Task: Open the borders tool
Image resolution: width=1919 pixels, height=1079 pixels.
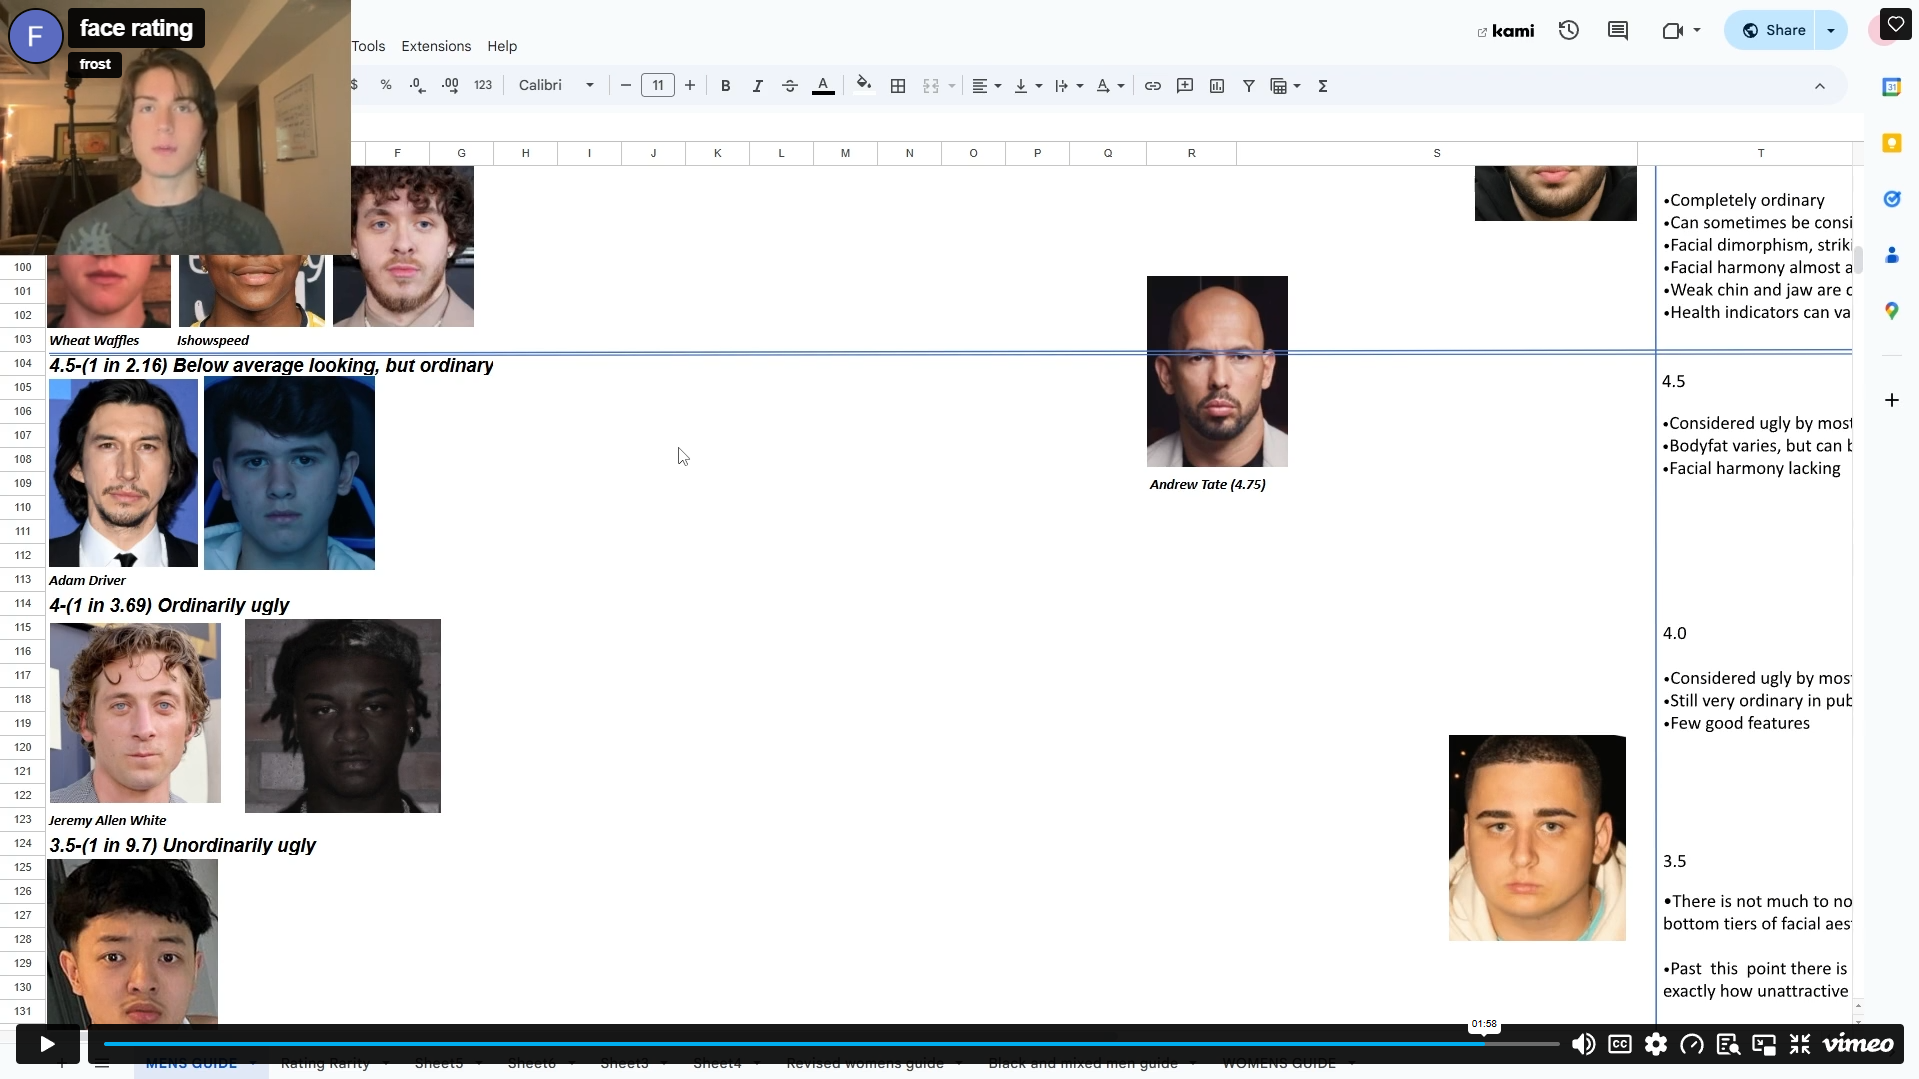Action: (898, 86)
